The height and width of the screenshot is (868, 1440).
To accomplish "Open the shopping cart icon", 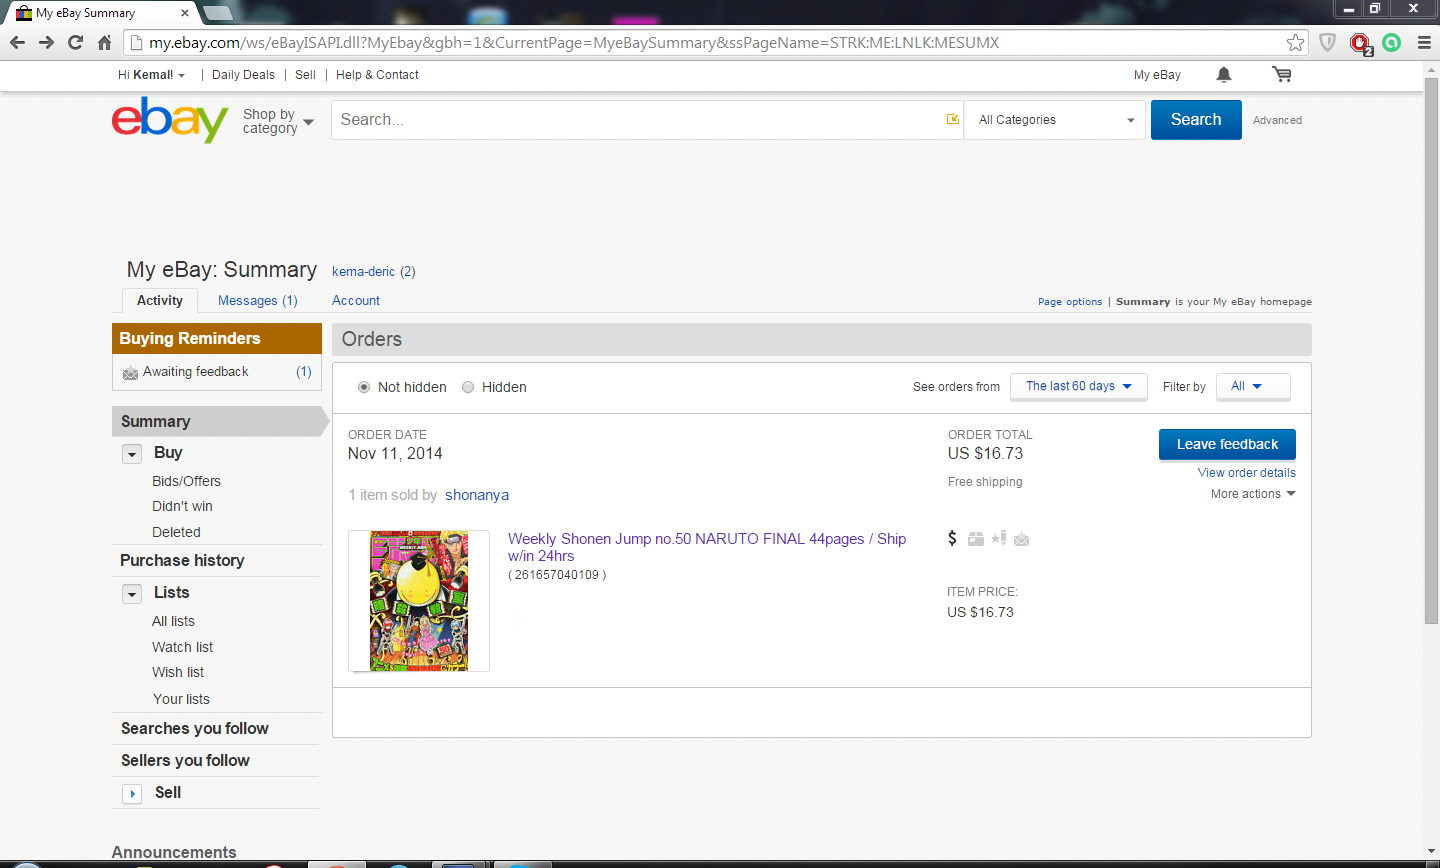I will point(1281,75).
